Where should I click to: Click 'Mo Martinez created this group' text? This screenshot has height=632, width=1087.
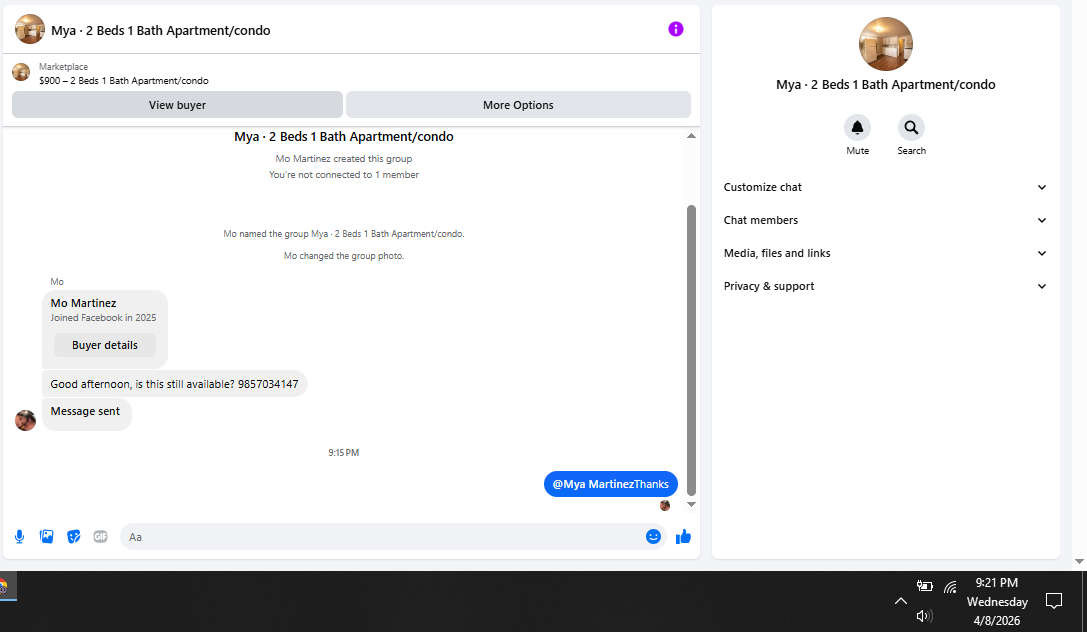[344, 159]
